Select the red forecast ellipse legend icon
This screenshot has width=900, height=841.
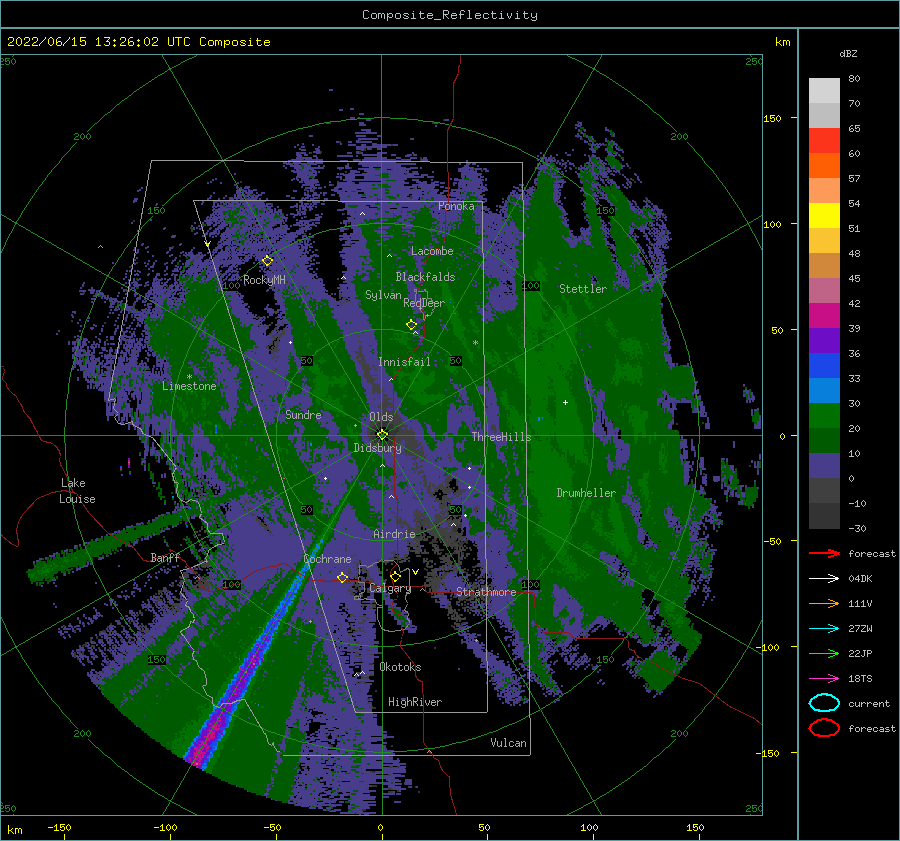point(824,728)
